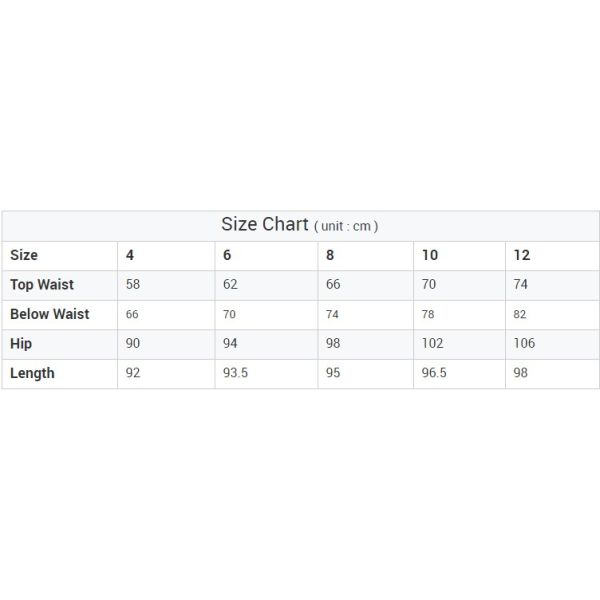Select the Length row label
The image size is (600, 600).
[32, 373]
